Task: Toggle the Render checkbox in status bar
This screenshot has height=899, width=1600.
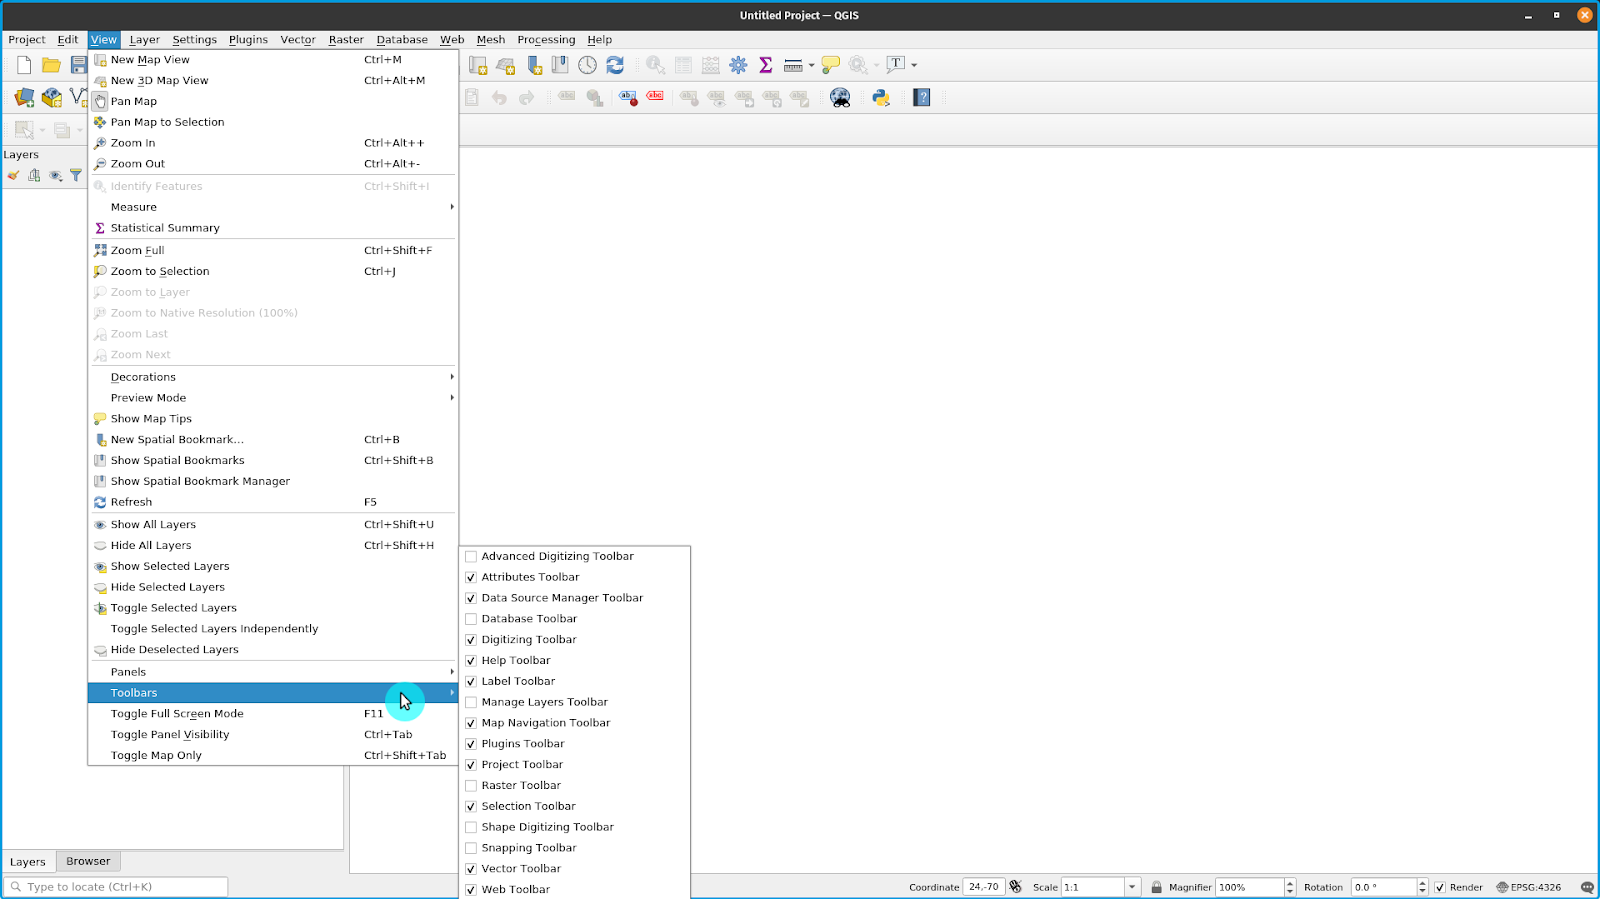Action: [x=1440, y=887]
